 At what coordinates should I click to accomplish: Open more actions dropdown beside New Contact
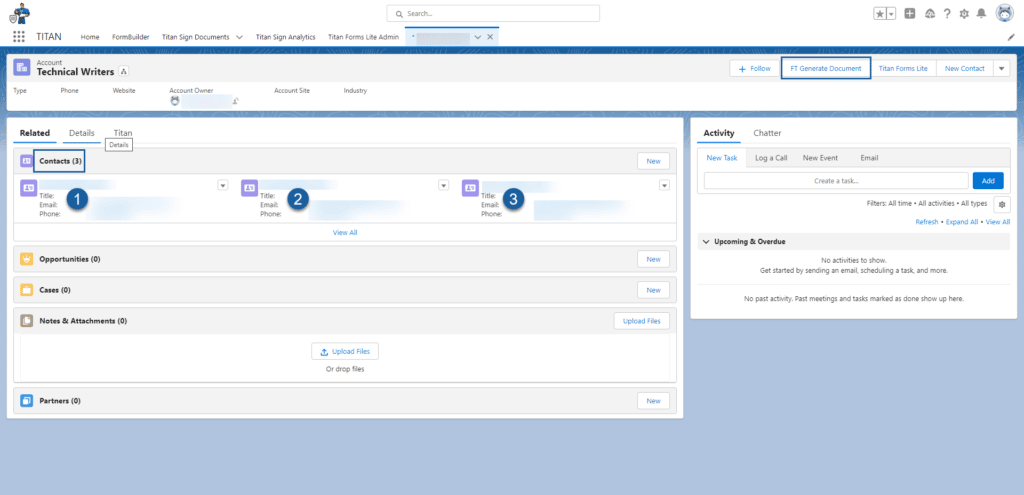click(1001, 68)
